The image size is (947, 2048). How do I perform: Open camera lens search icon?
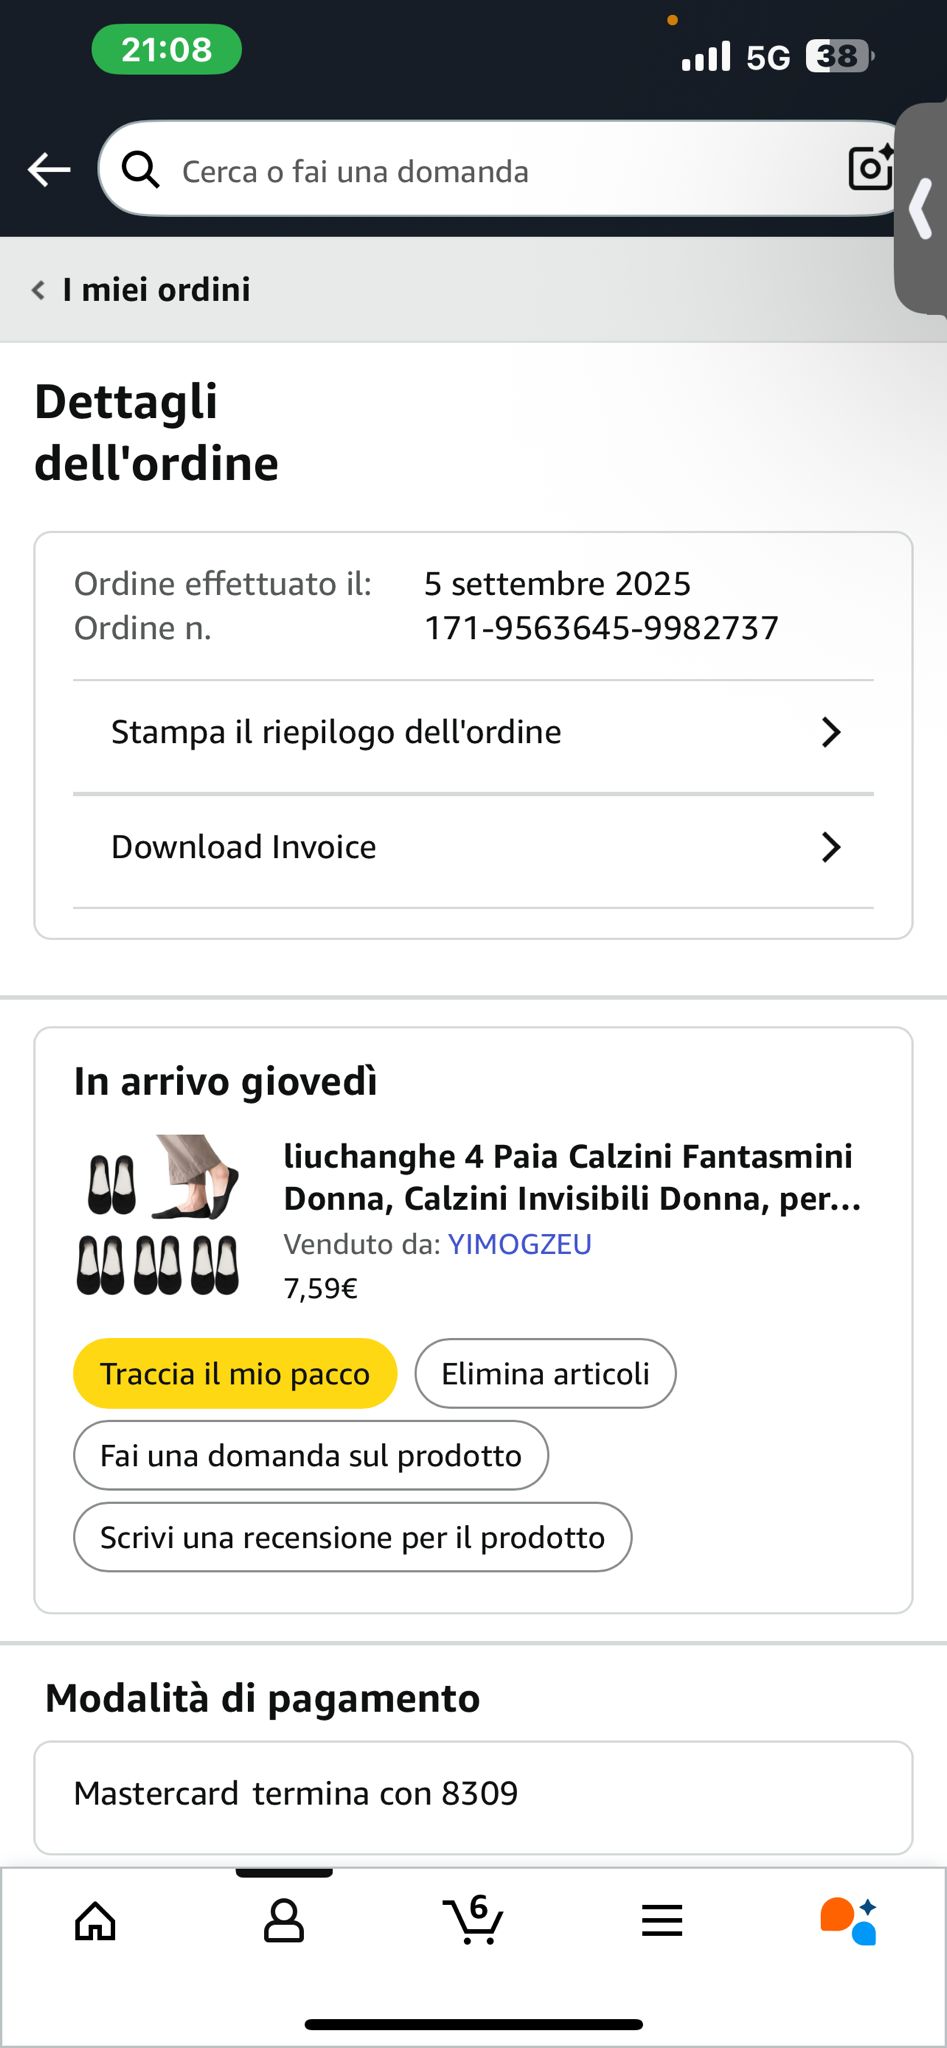(x=869, y=168)
